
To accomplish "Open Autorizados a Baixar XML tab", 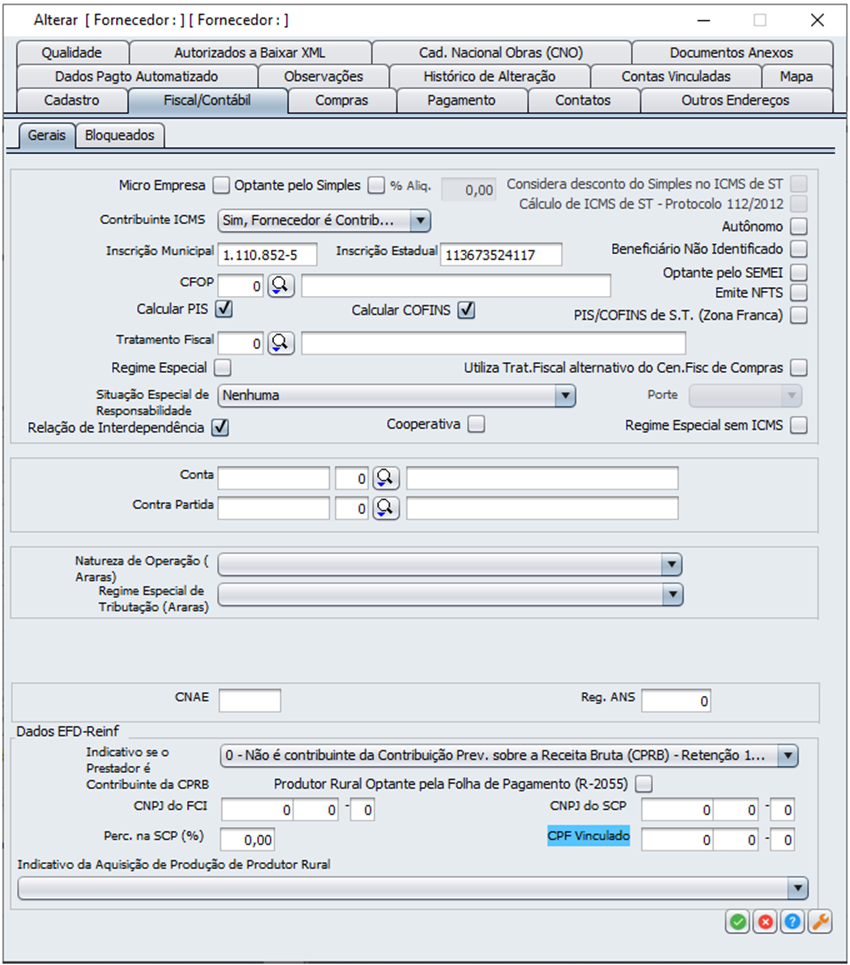I will pyautogui.click(x=250, y=52).
